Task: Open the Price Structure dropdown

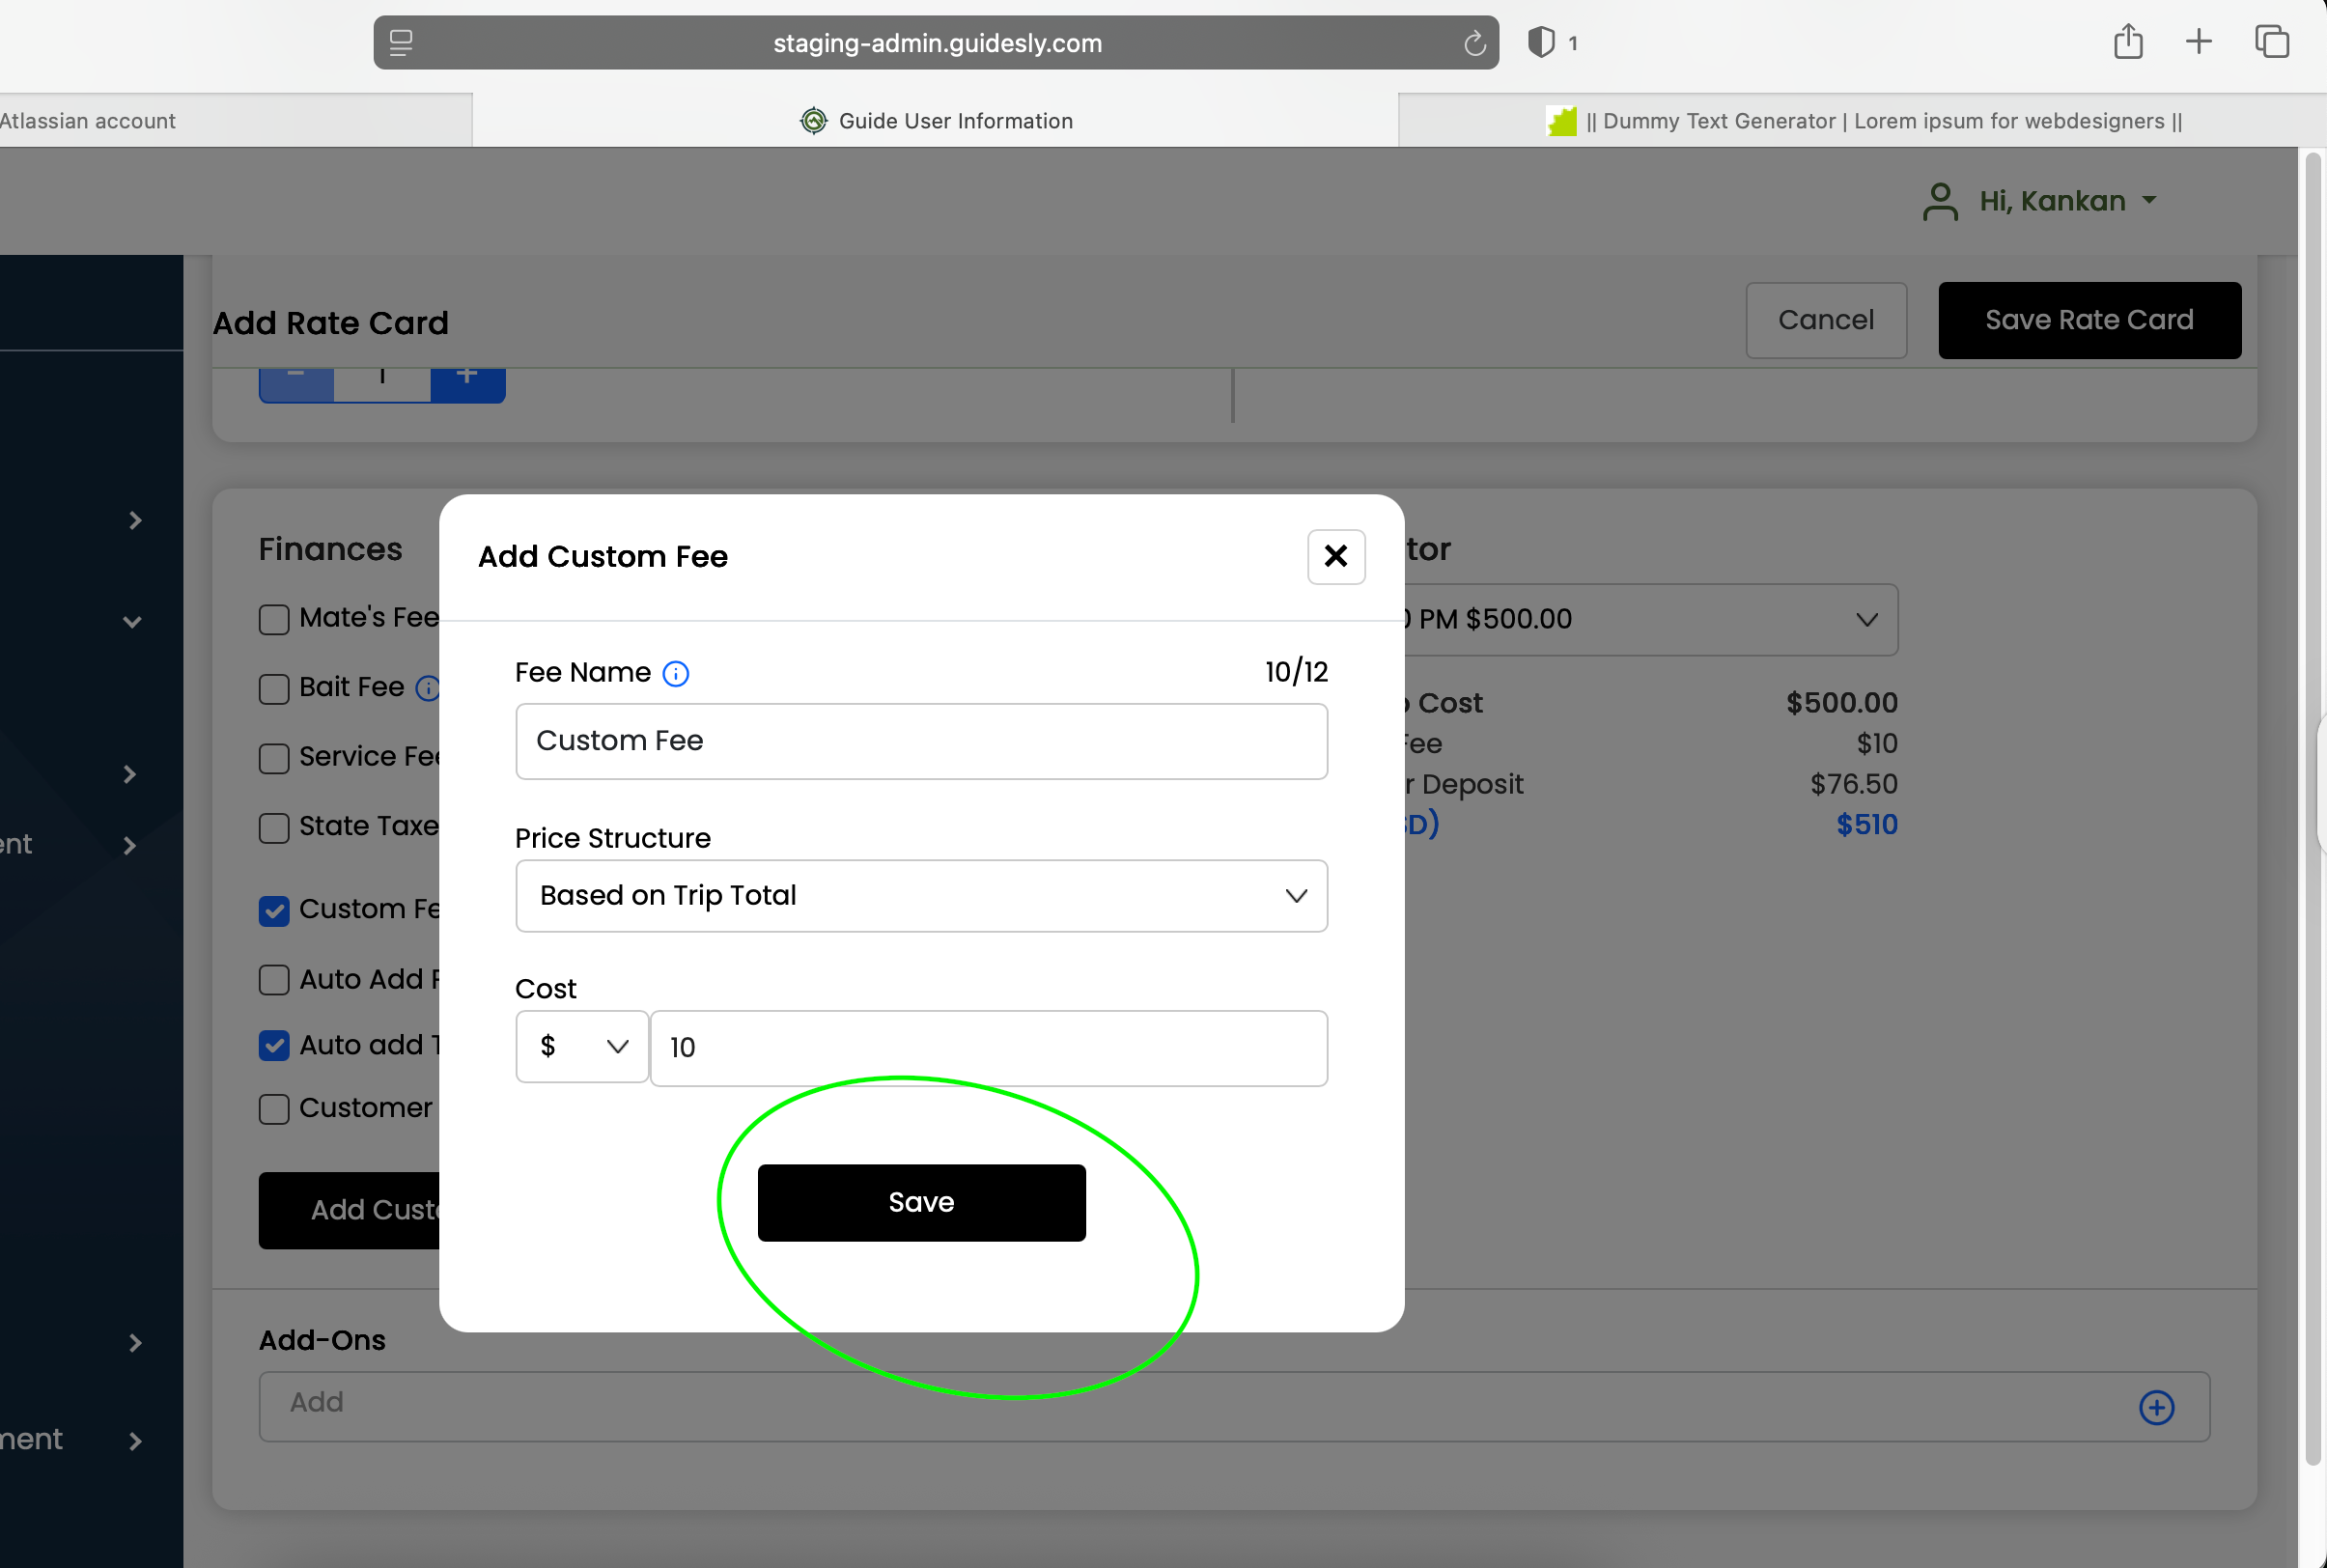Action: pos(921,896)
